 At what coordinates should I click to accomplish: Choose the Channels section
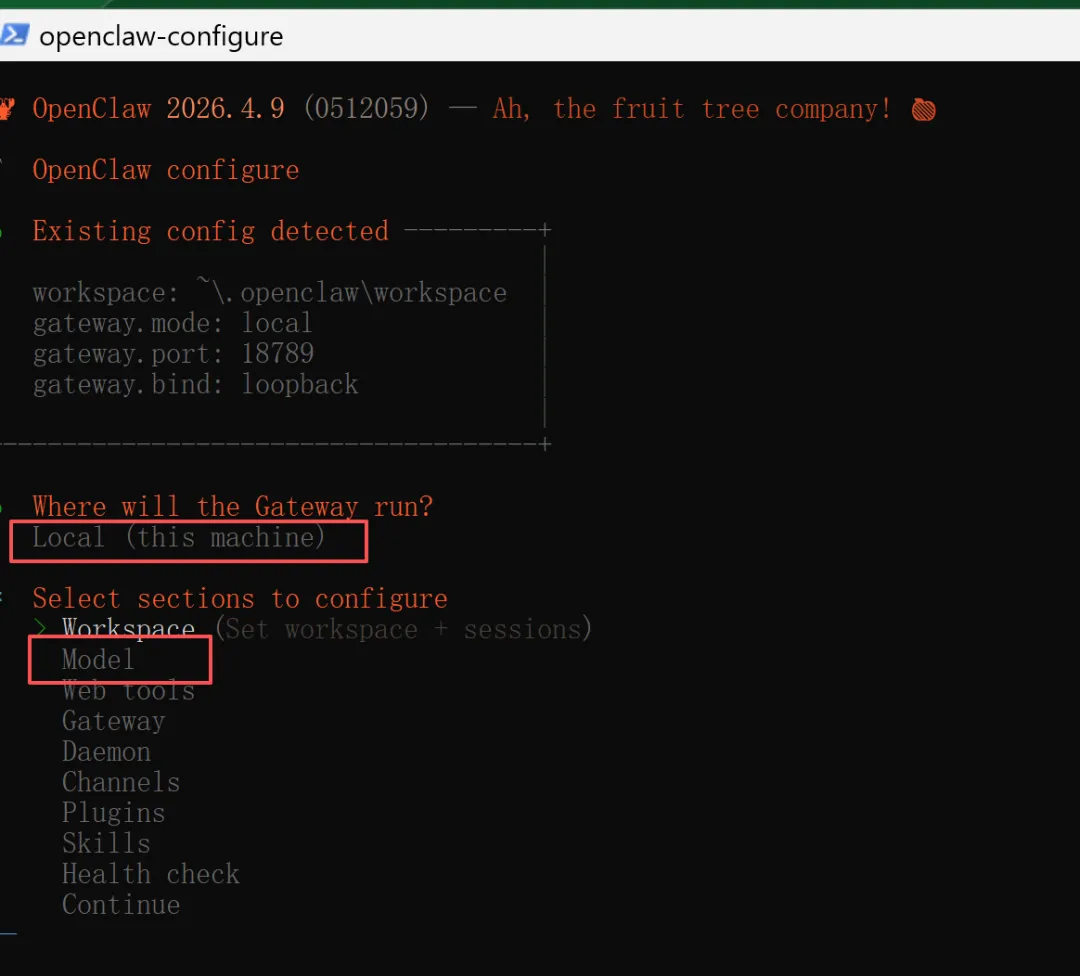coord(121,782)
